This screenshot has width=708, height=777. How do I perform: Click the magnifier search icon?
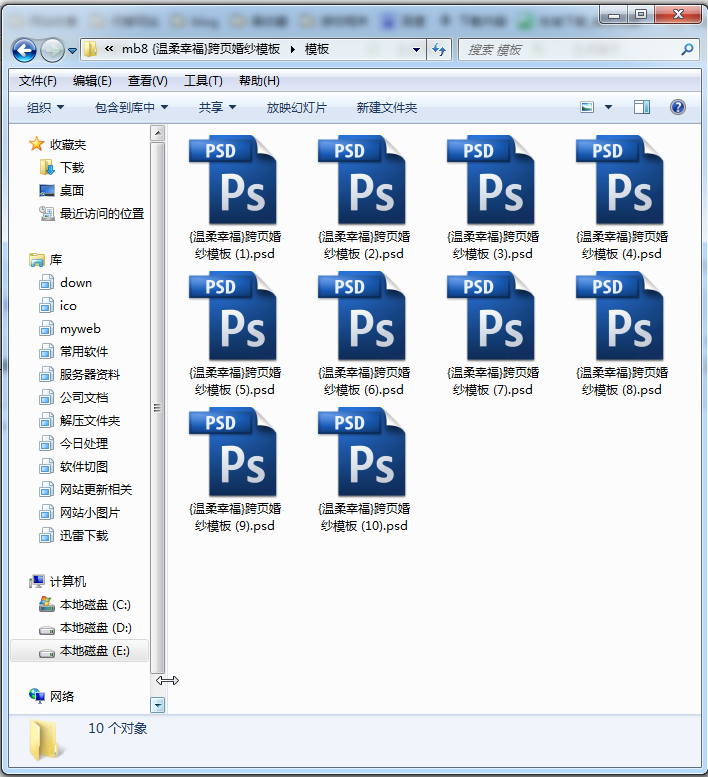click(x=688, y=50)
